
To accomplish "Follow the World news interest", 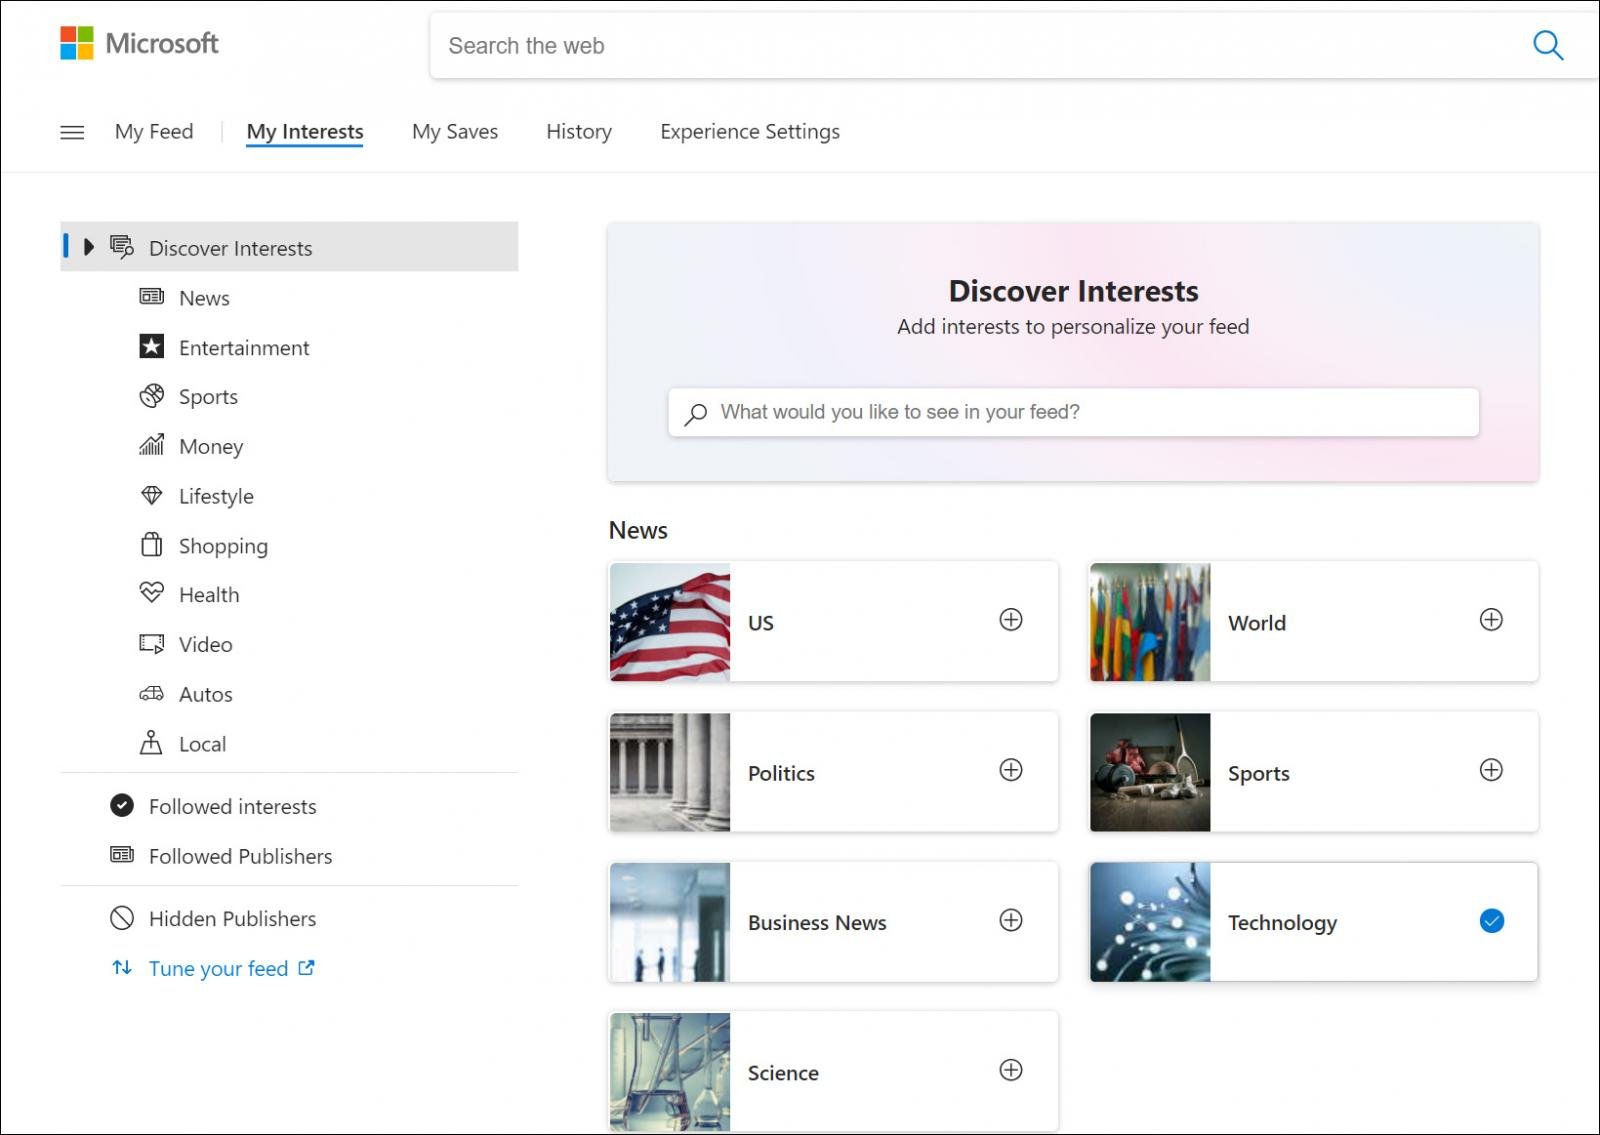I will pyautogui.click(x=1491, y=620).
